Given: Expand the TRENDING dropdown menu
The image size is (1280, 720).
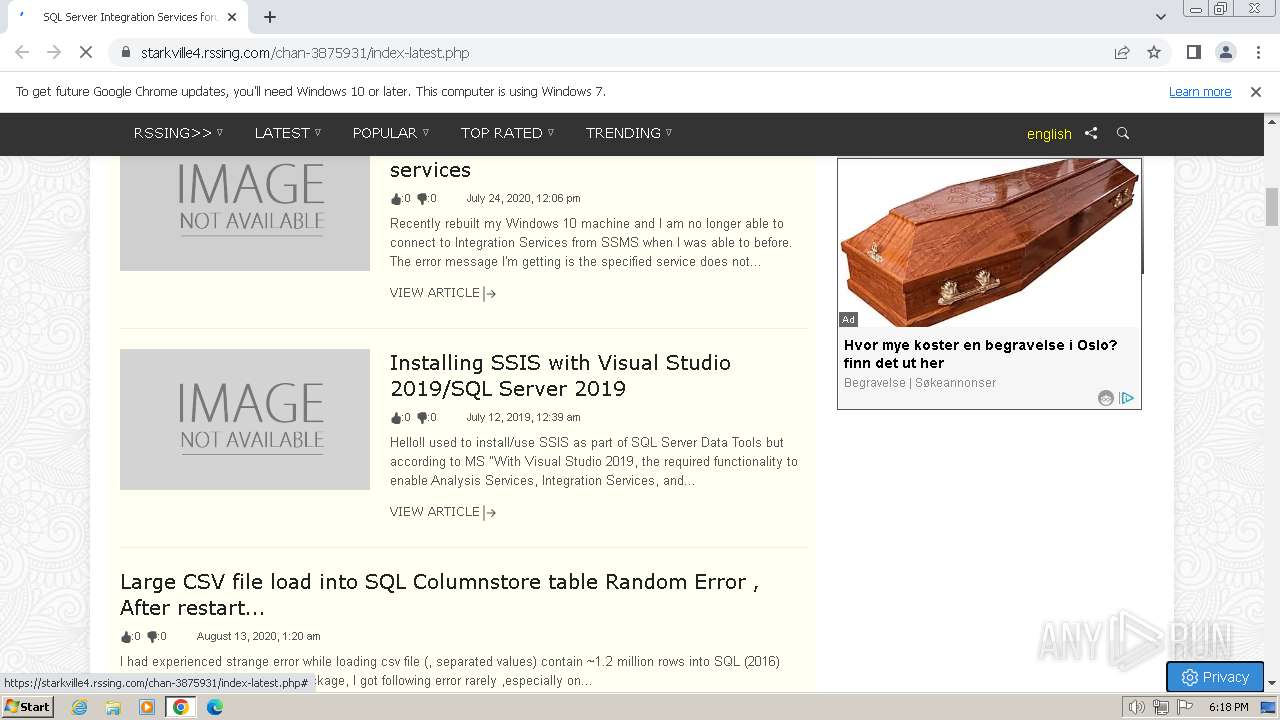Looking at the screenshot, I should tap(629, 133).
